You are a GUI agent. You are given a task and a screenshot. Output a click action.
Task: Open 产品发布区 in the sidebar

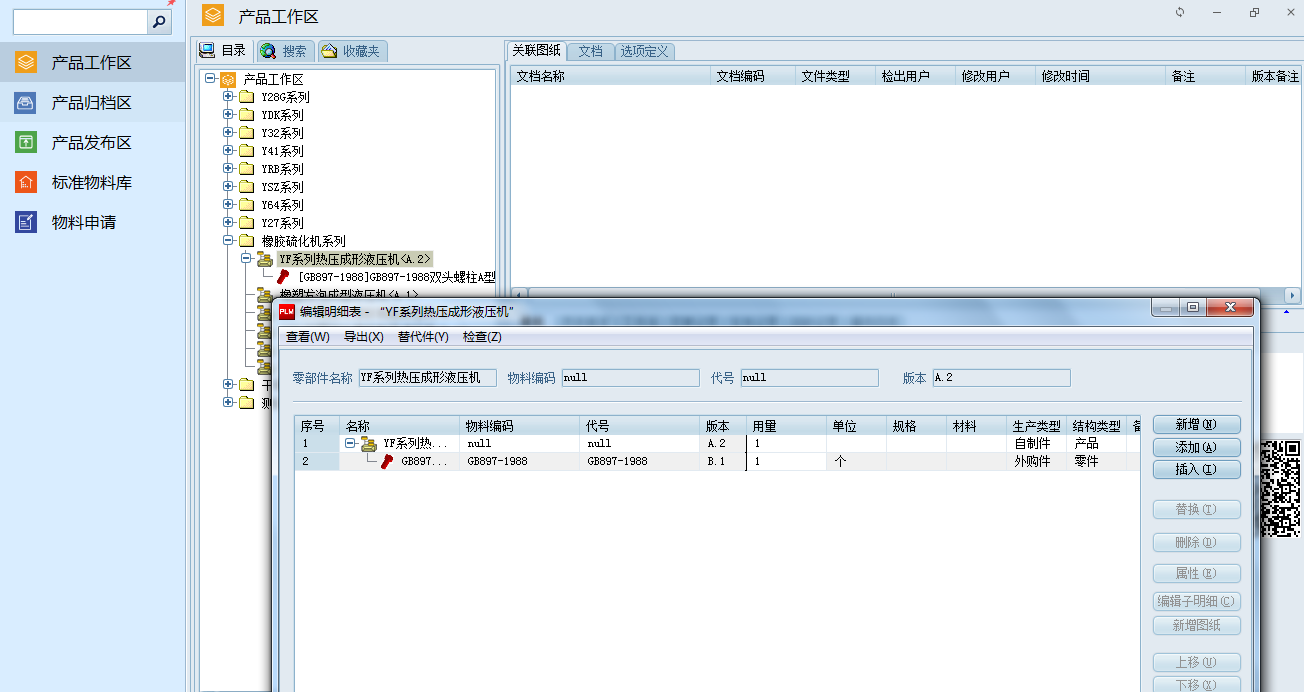pyautogui.click(x=91, y=143)
